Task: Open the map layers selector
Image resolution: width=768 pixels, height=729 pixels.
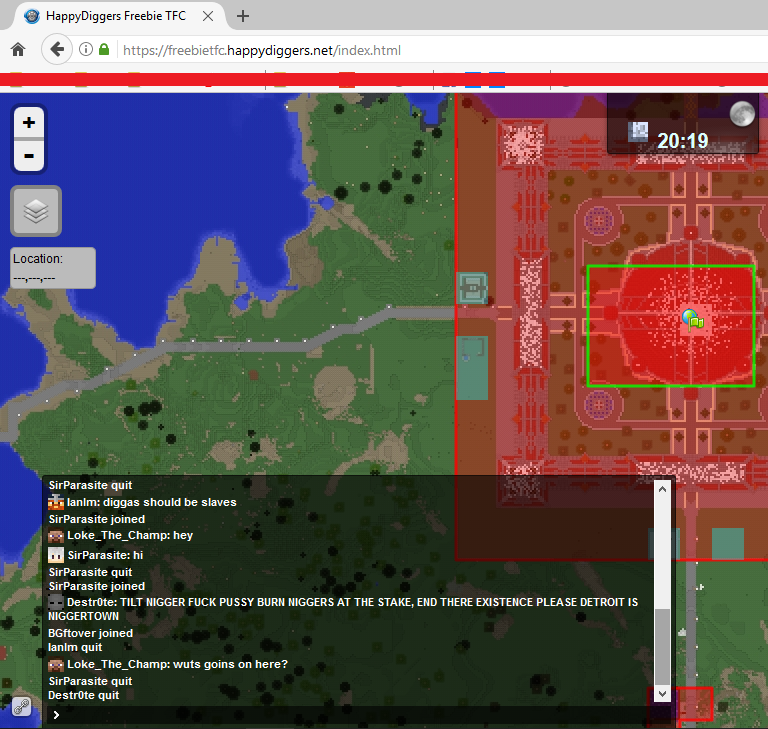Action: click(36, 211)
